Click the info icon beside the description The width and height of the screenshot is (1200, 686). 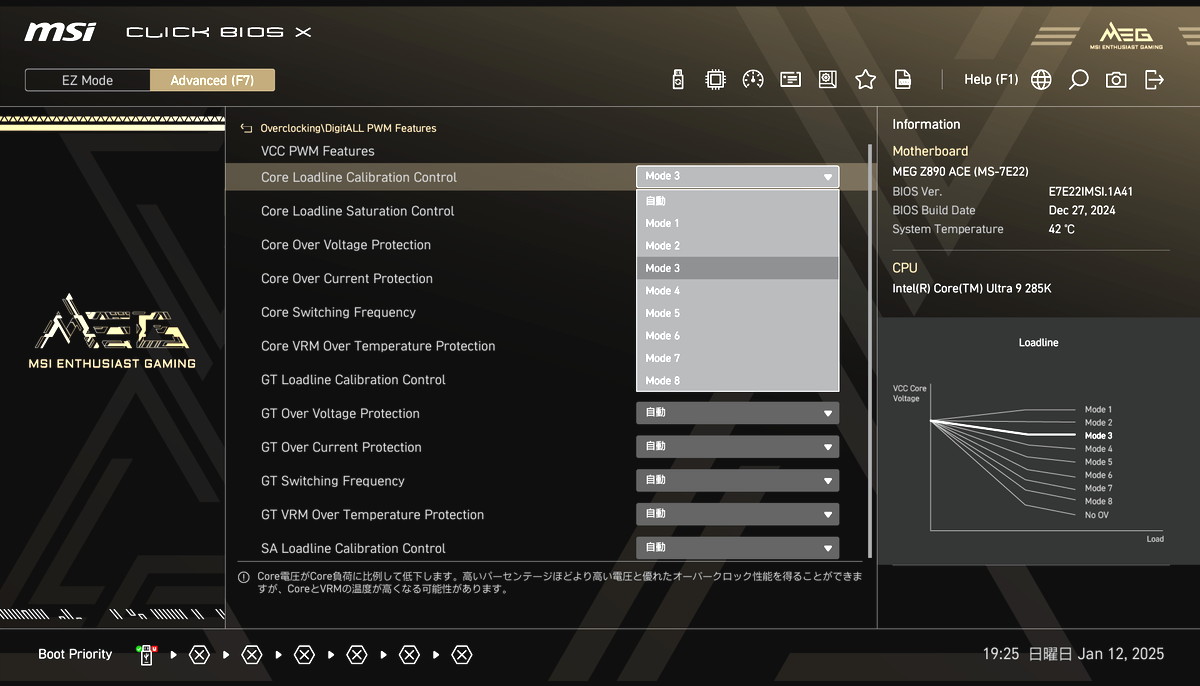[x=243, y=577]
